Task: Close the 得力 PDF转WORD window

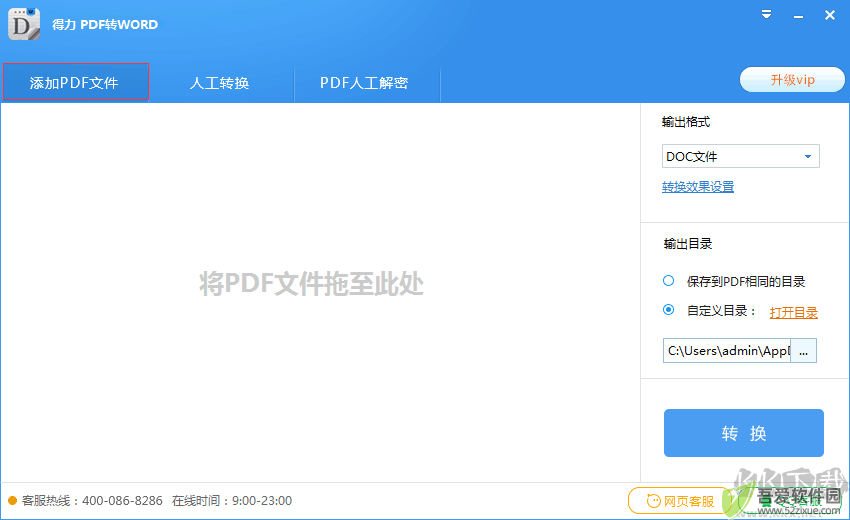Action: [x=829, y=15]
